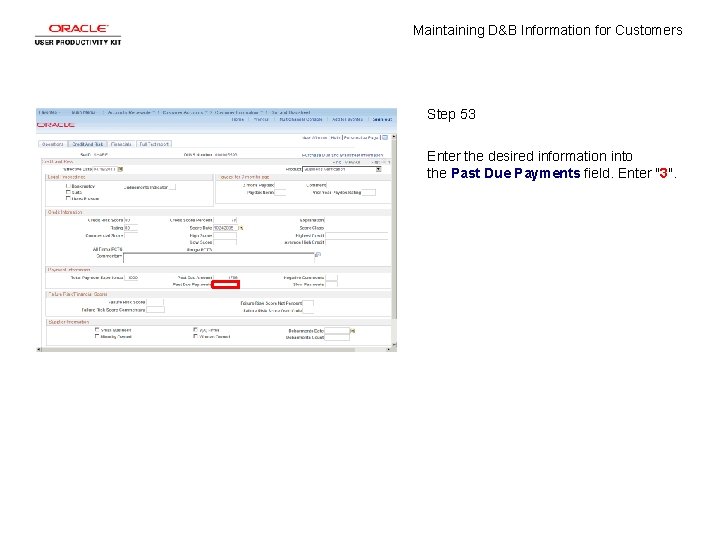Click the Debarments Count field

click(x=338, y=337)
